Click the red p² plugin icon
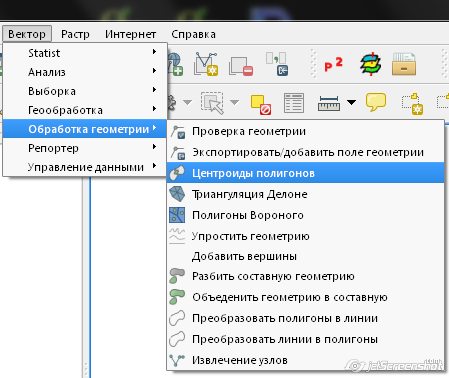 click(333, 64)
